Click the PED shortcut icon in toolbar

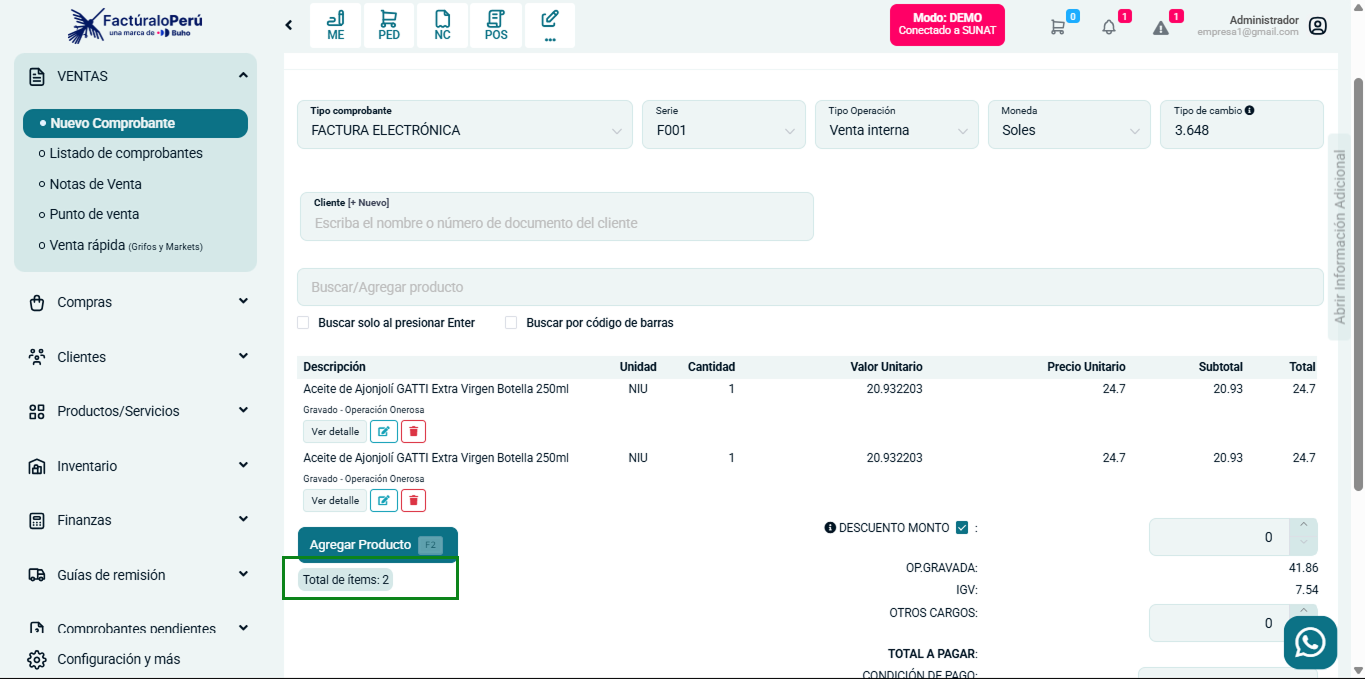[389, 25]
